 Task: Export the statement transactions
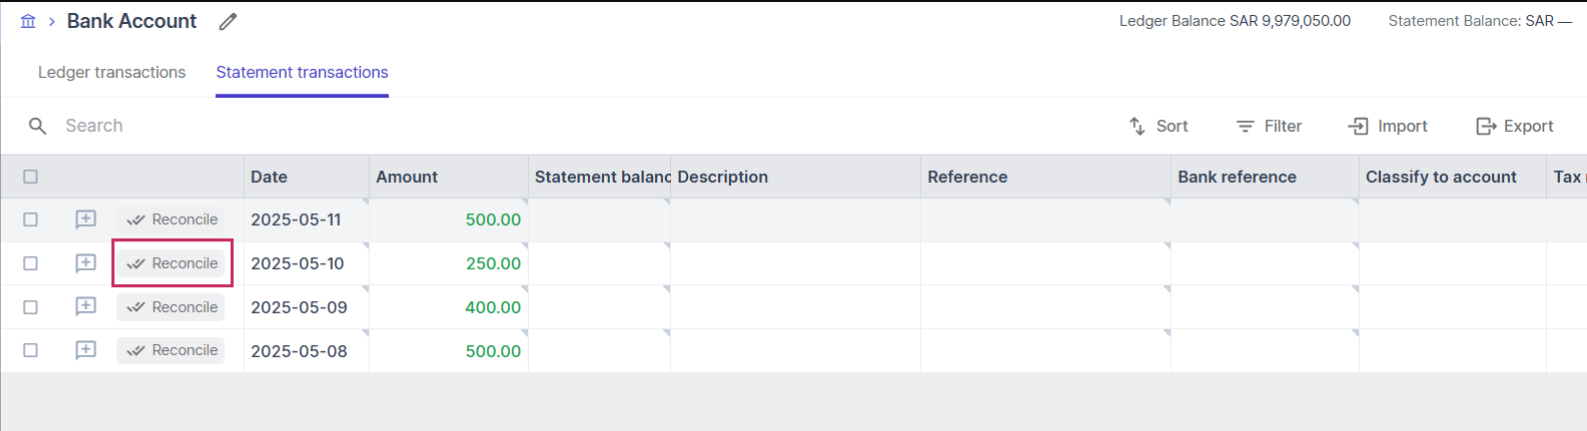pyautogui.click(x=1514, y=126)
